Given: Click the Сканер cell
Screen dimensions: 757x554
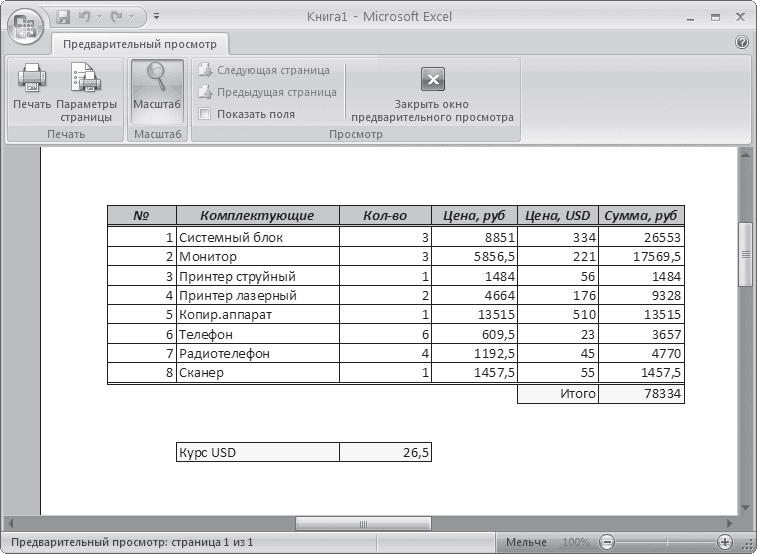Looking at the screenshot, I should pyautogui.click(x=258, y=373).
